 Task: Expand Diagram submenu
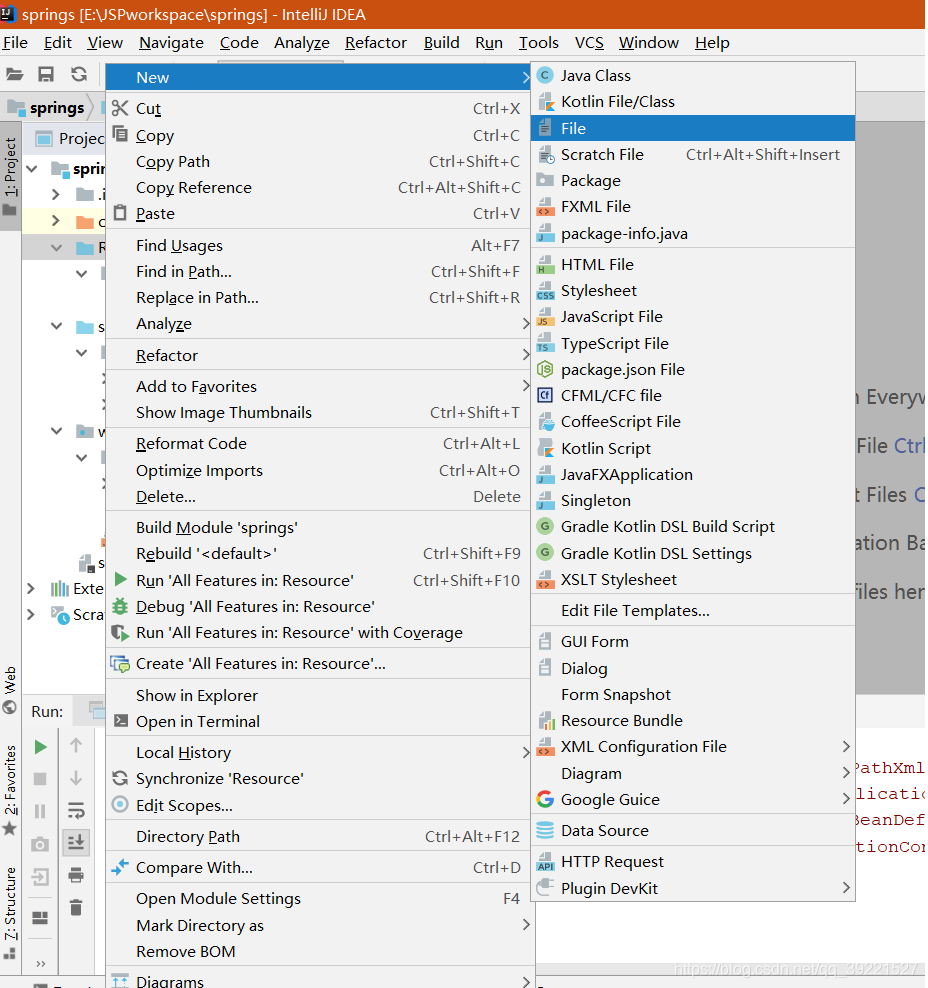(x=693, y=773)
